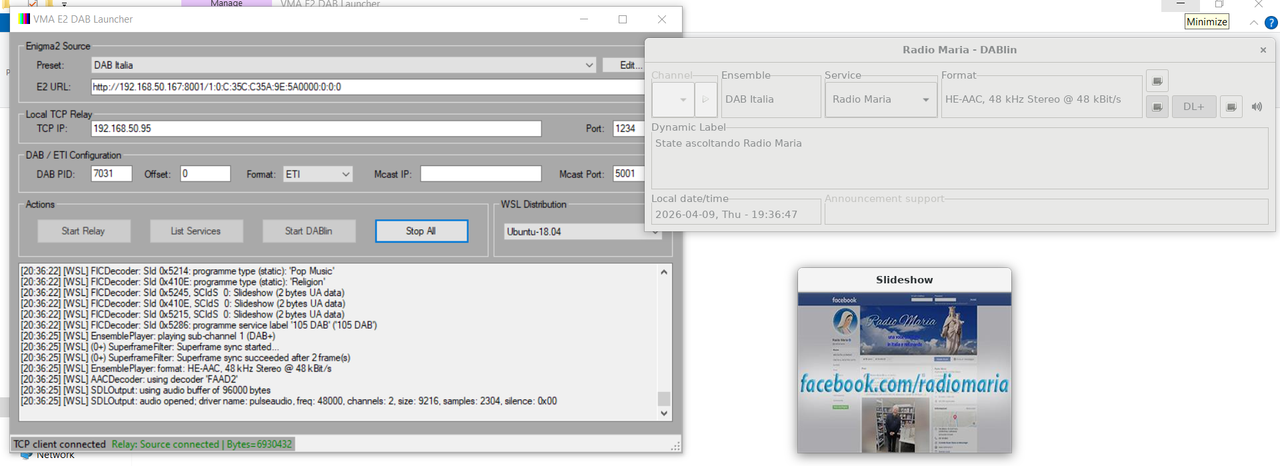Open the Channel dropdown in DABlin

click(x=674, y=99)
